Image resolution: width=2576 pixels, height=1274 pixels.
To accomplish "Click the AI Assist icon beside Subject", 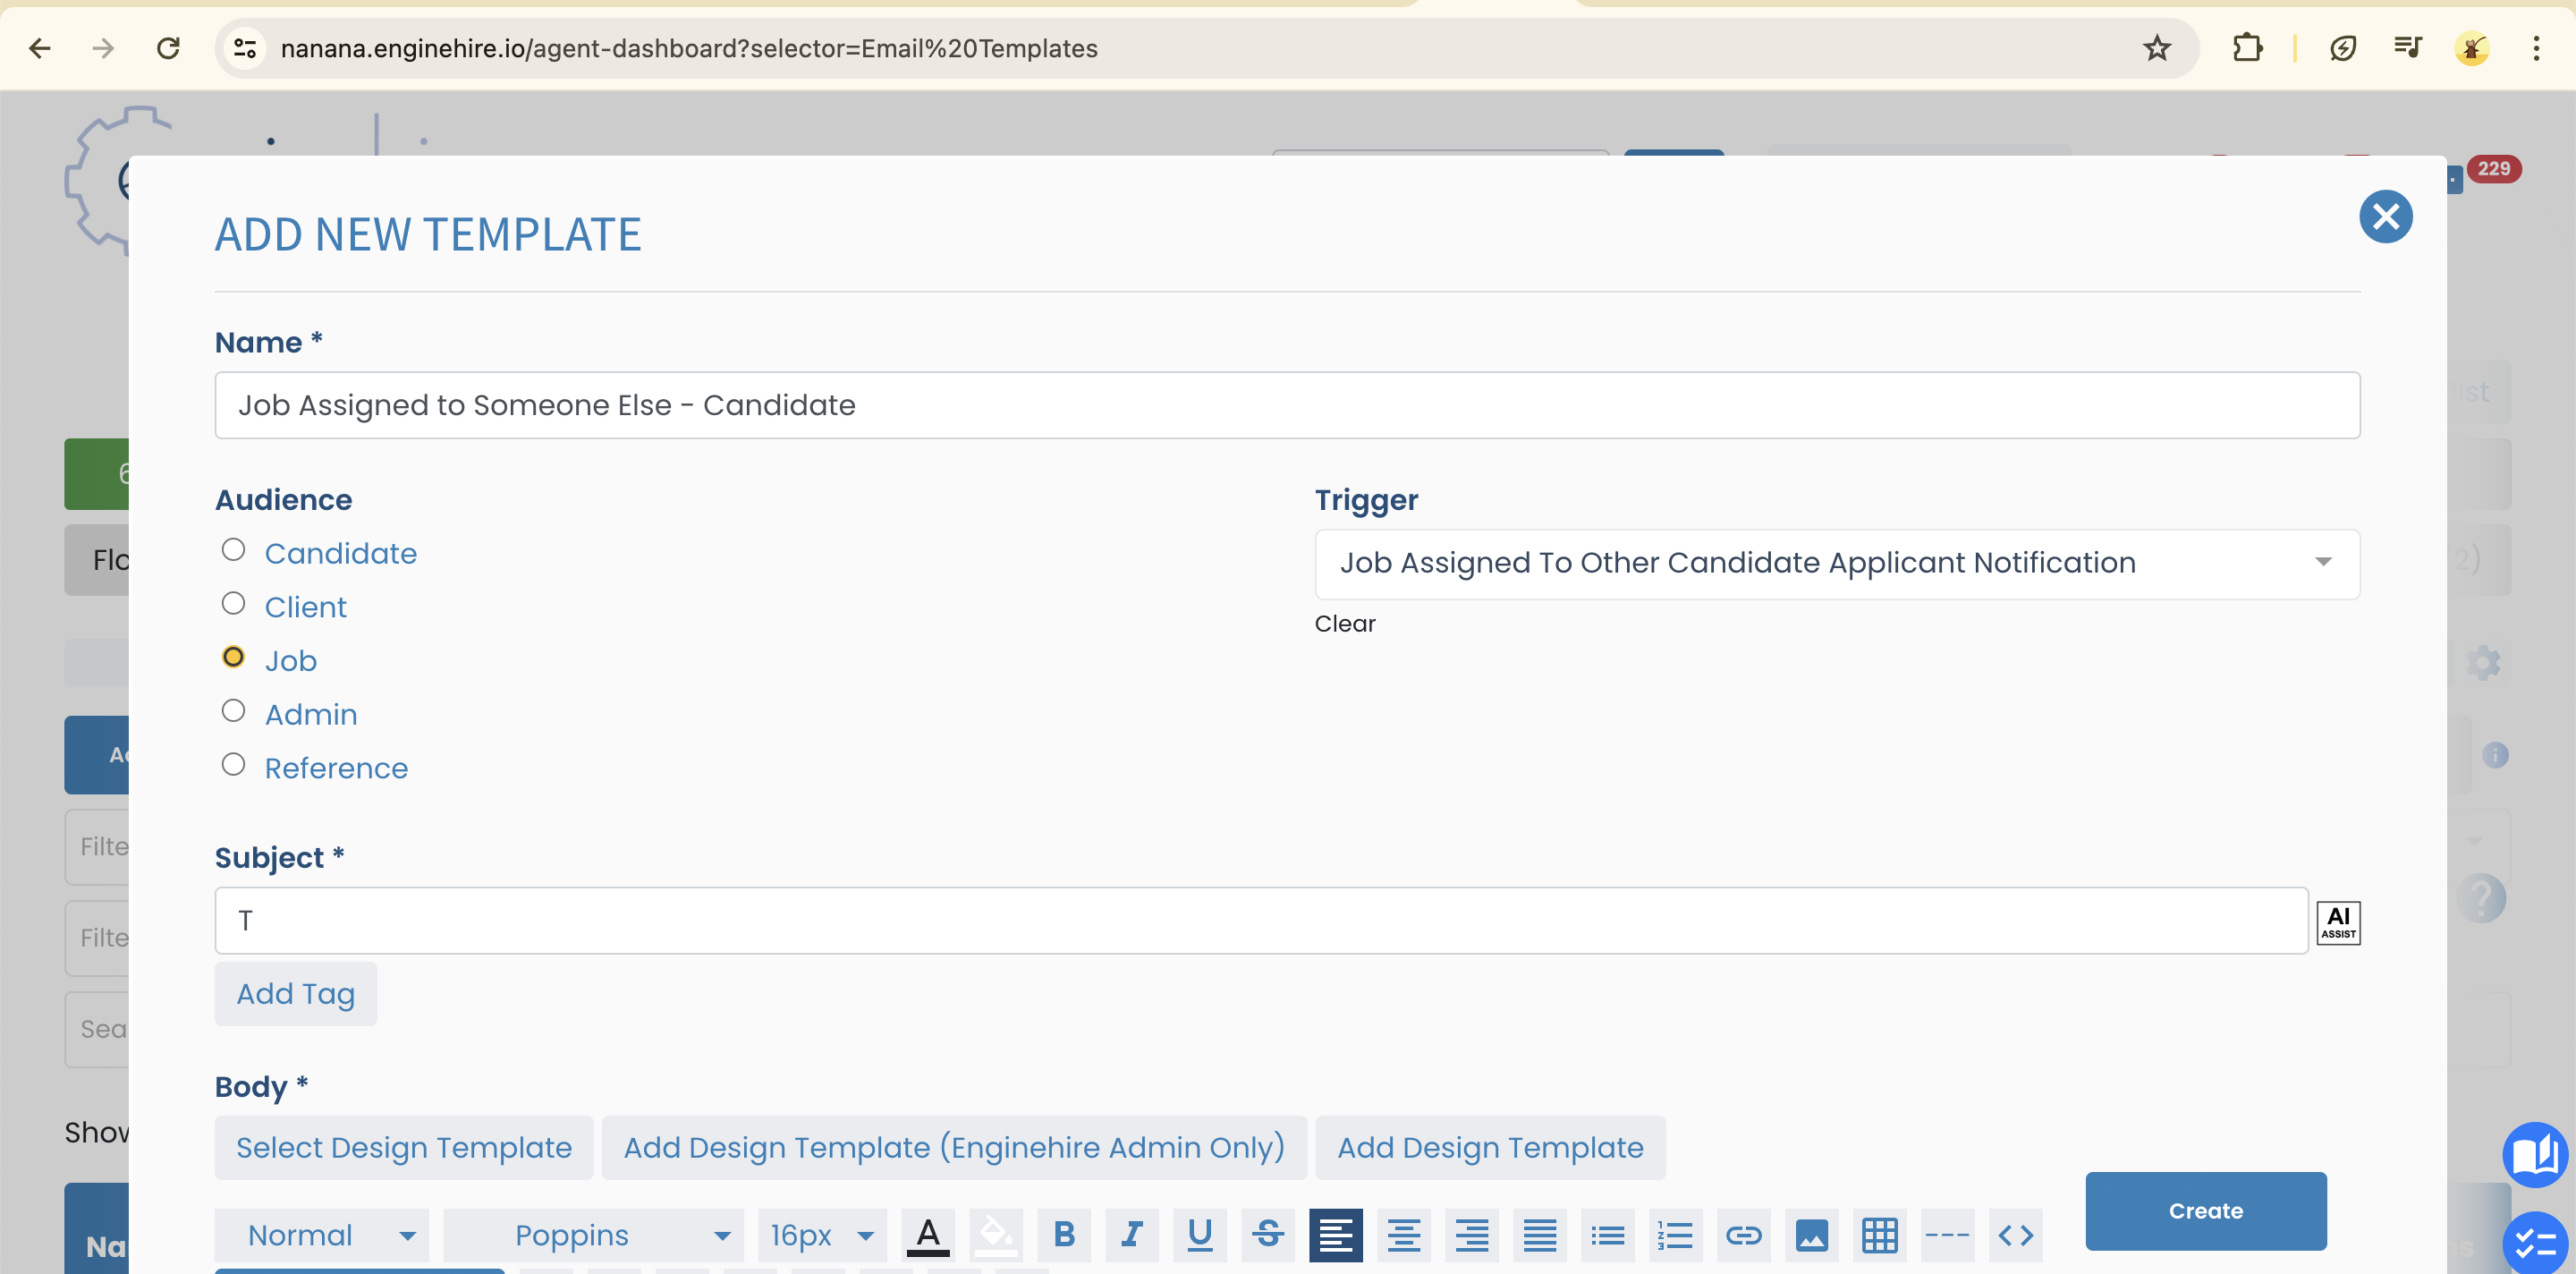I will coord(2338,922).
